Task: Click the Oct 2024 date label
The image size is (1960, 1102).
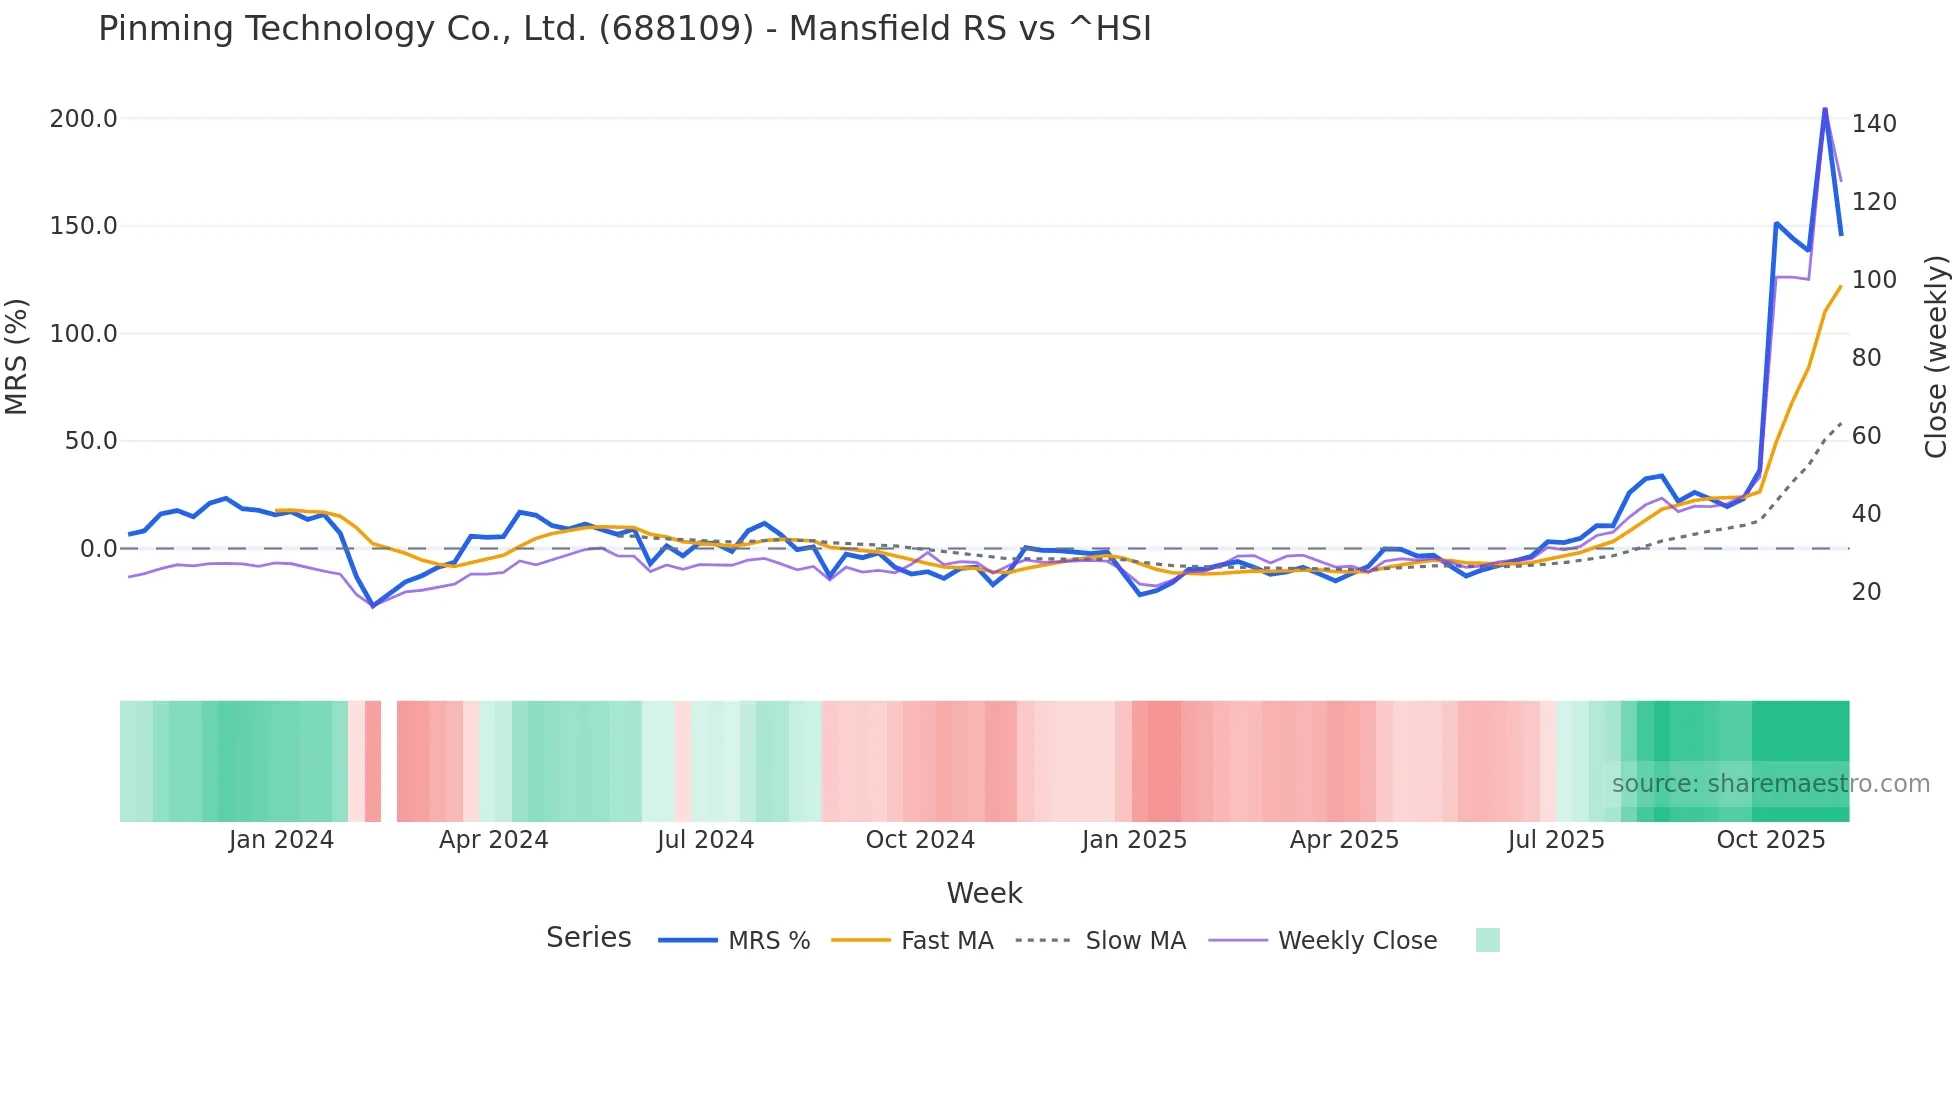Action: click(x=920, y=840)
